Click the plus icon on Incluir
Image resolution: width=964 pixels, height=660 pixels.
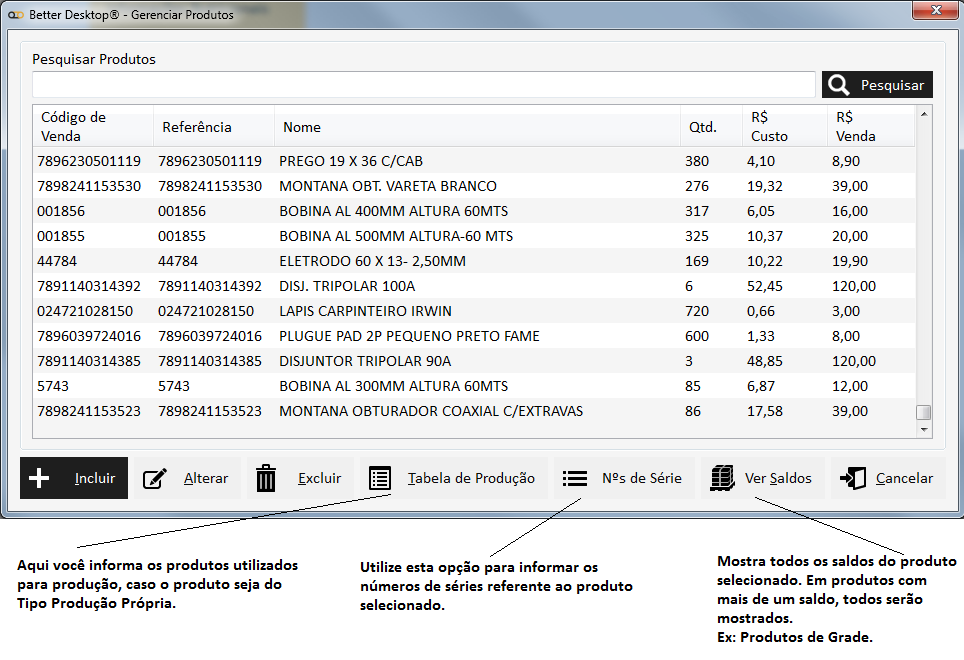39,478
